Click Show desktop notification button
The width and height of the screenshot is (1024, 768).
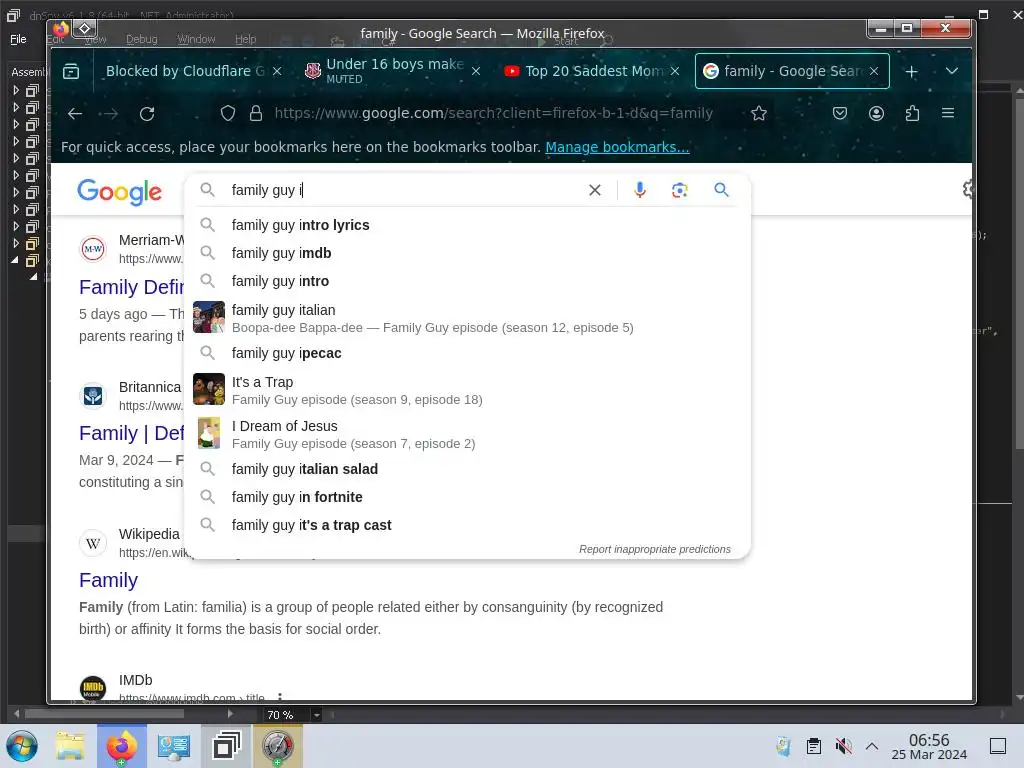click(998, 746)
